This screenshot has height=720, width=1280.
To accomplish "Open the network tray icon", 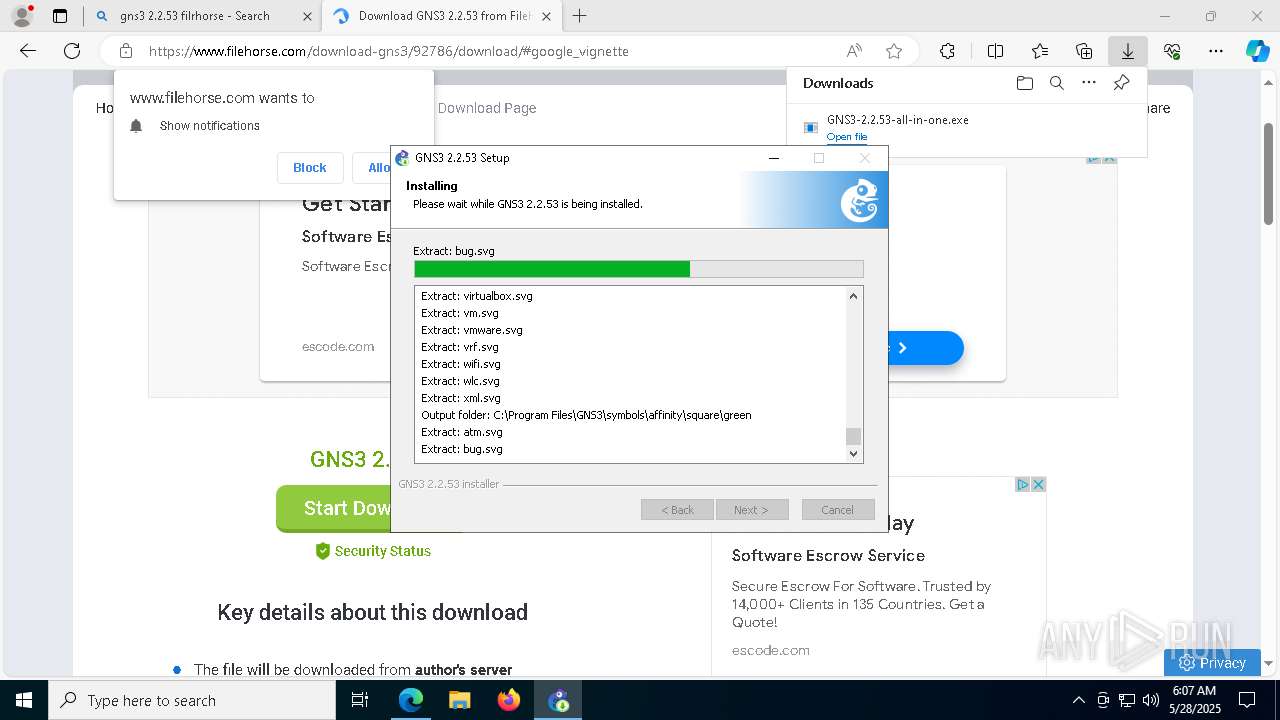I will pos(1127,700).
